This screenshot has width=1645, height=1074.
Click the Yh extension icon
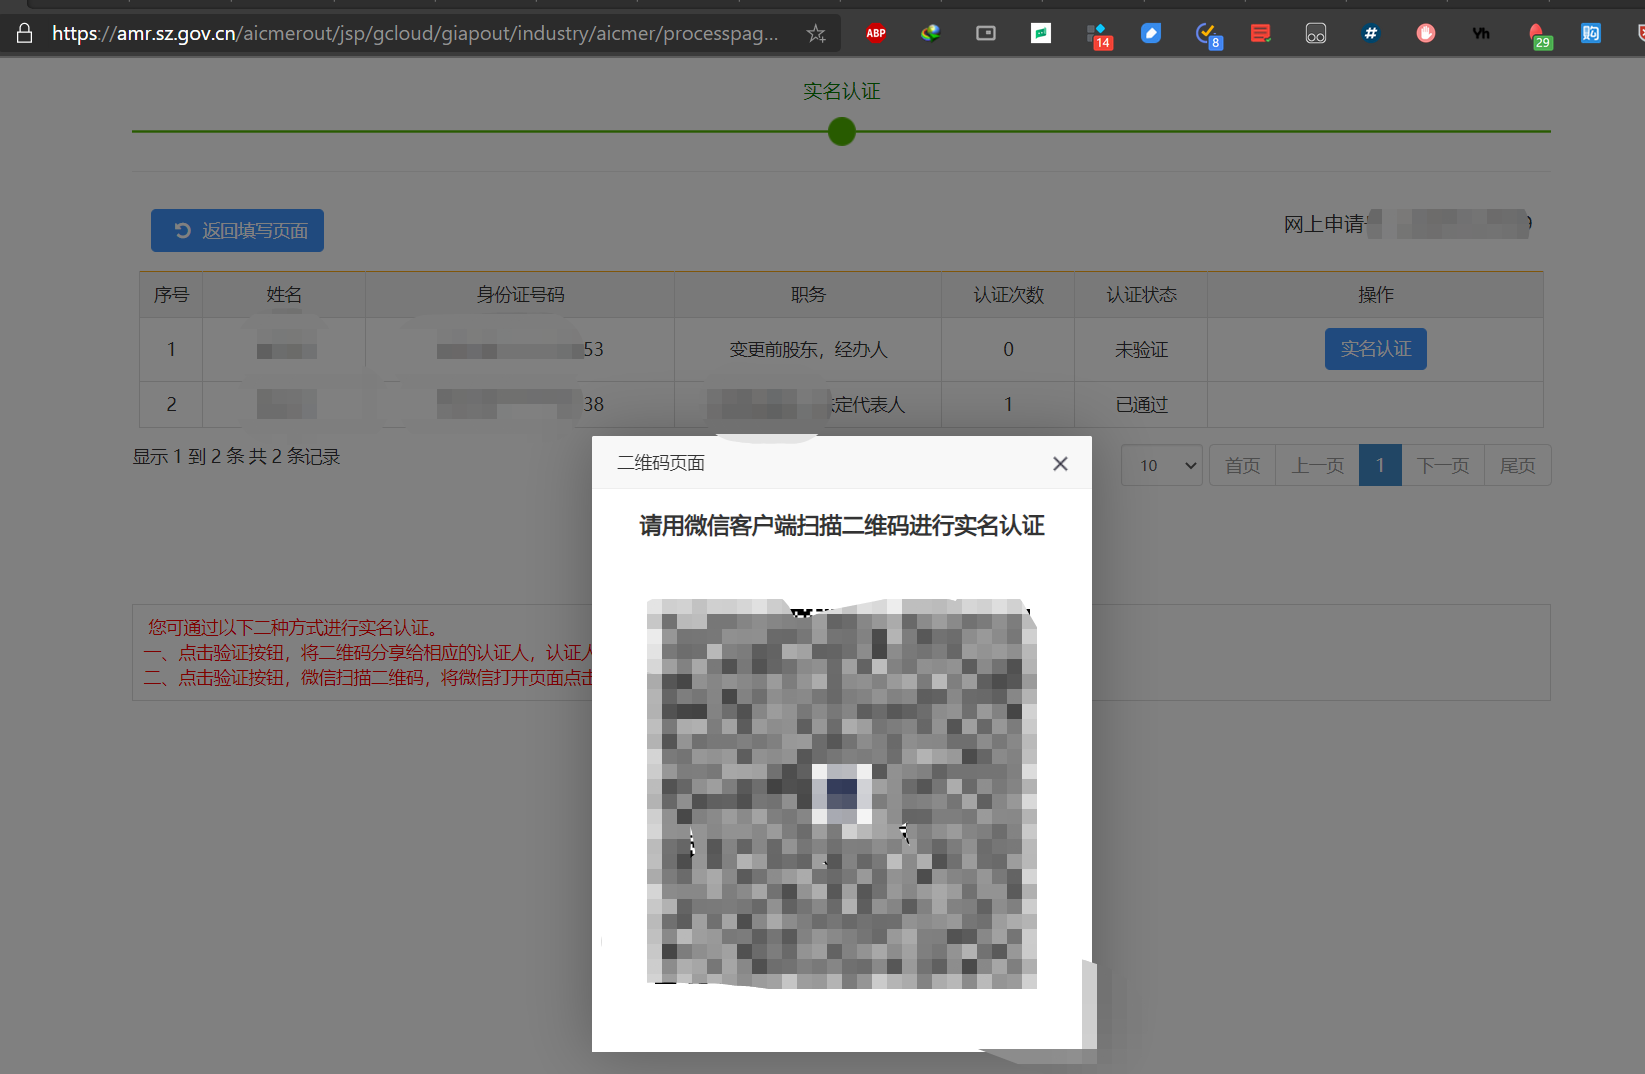coord(1481,33)
